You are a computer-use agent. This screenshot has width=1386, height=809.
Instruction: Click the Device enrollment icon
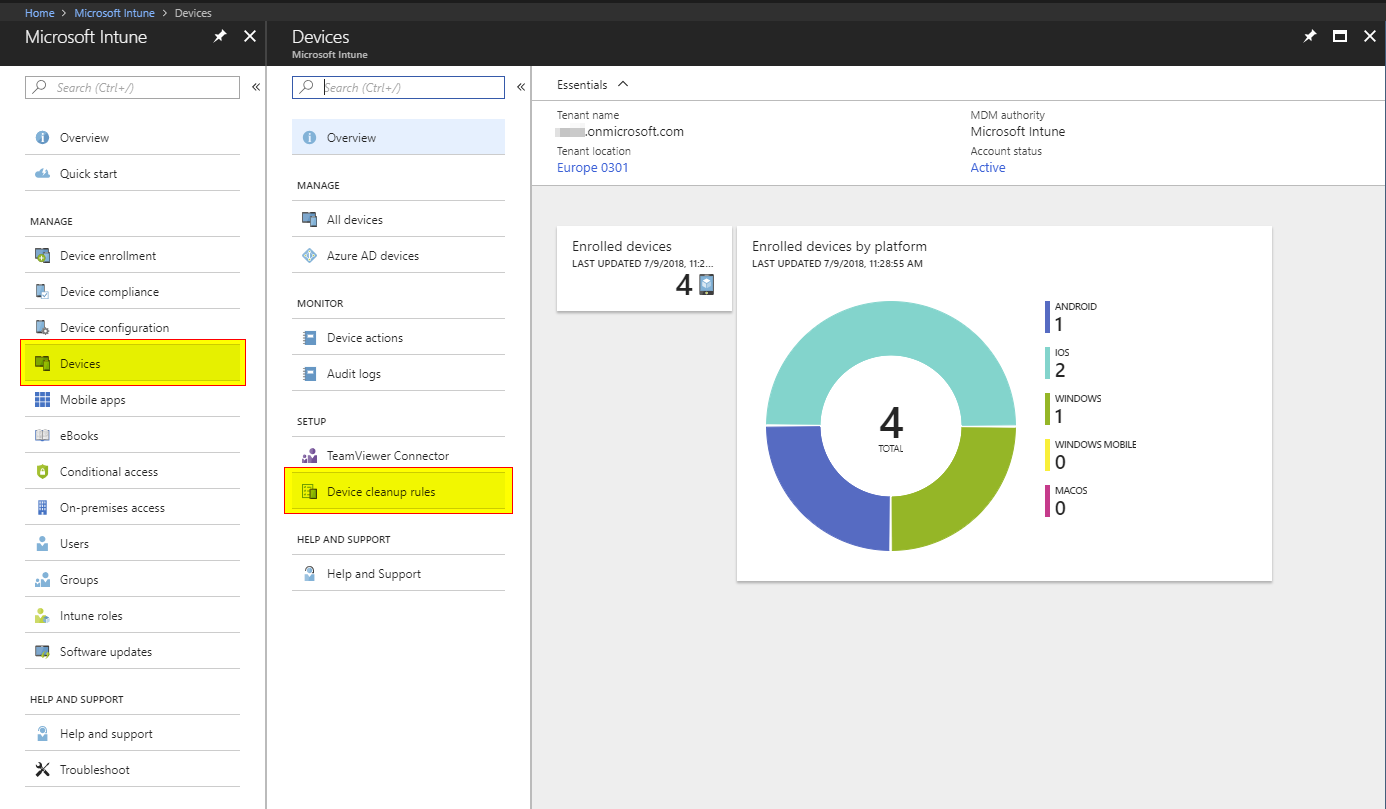tap(42, 256)
